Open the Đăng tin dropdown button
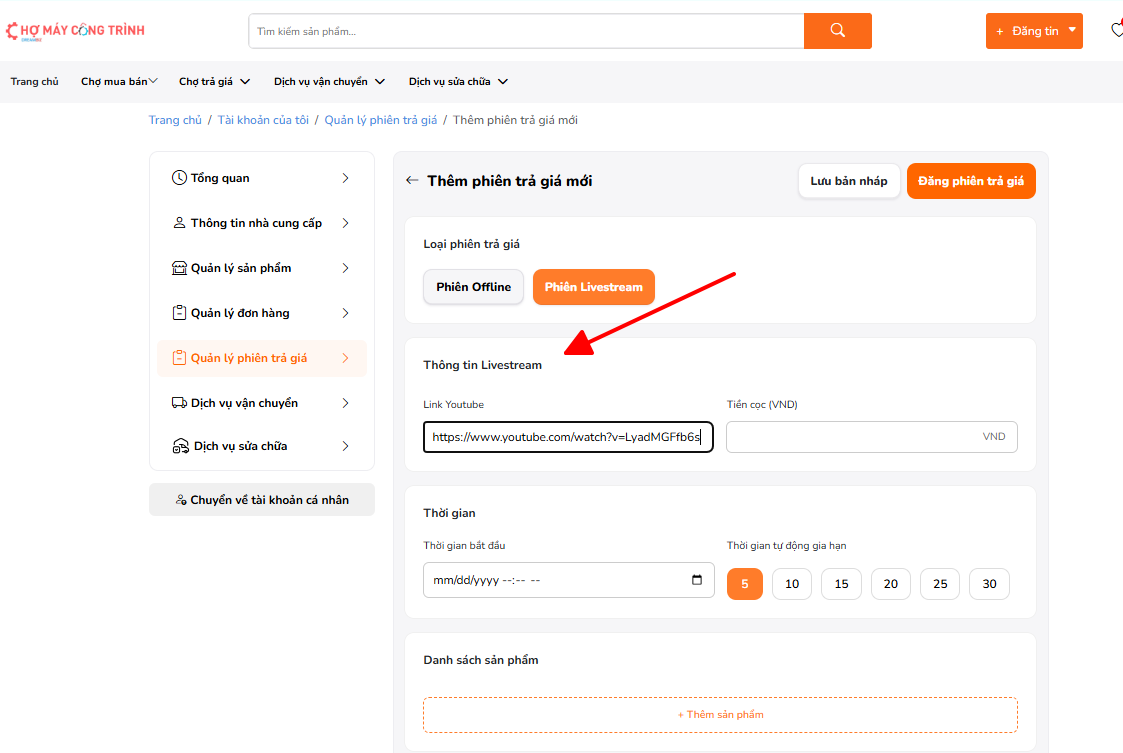This screenshot has height=753, width=1123. click(x=1034, y=31)
